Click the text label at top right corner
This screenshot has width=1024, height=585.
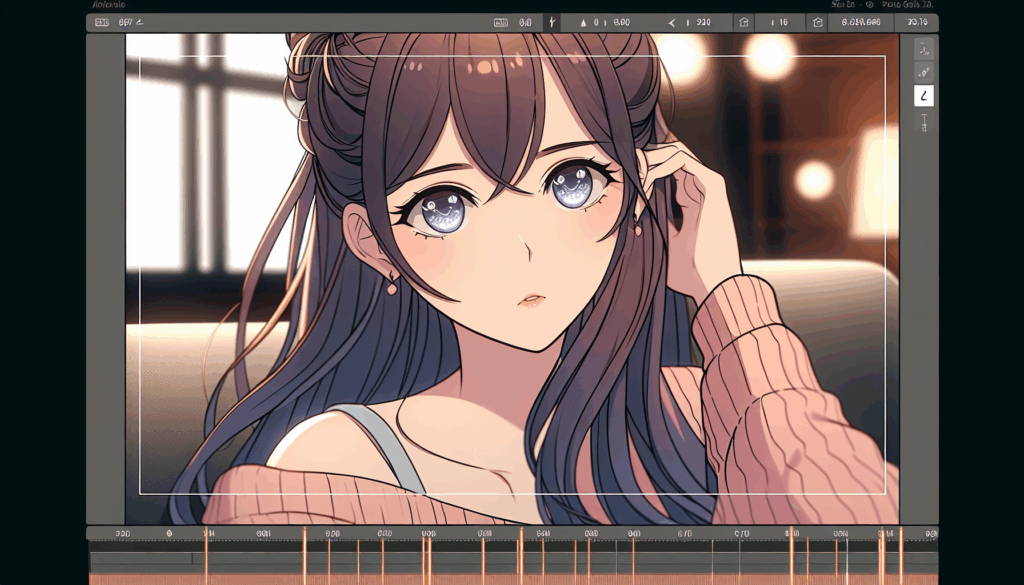[905, 5]
